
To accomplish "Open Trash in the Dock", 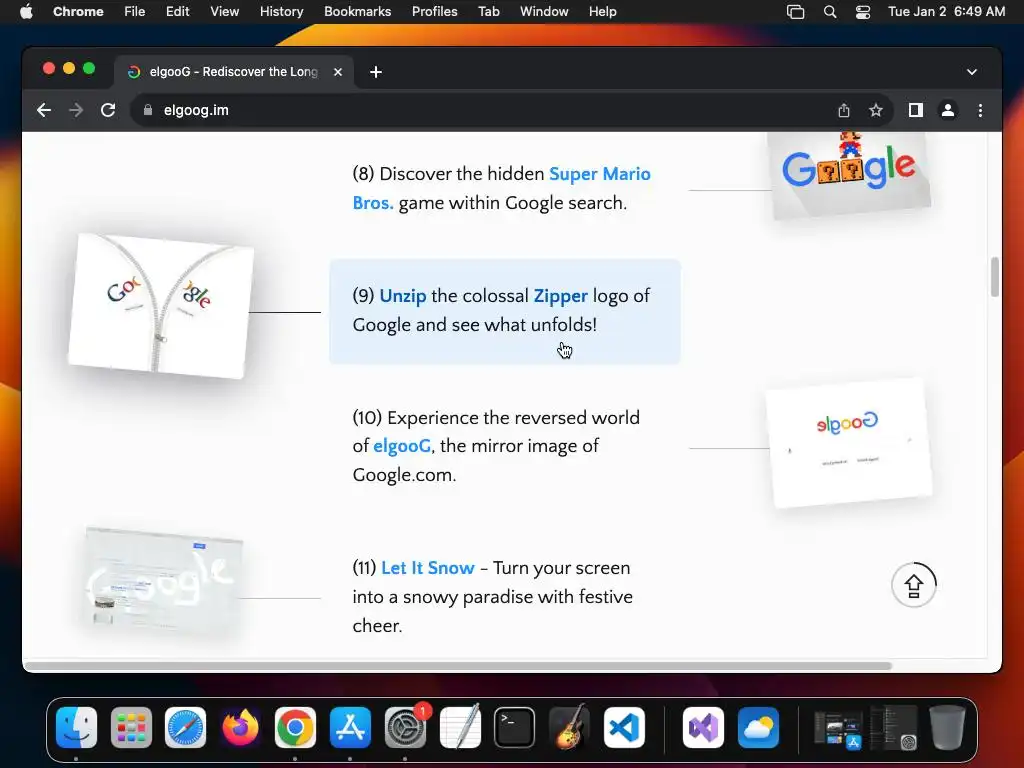I will coord(947,728).
